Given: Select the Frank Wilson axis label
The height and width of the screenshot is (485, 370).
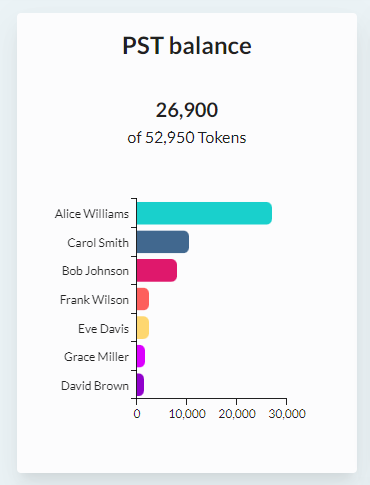Looking at the screenshot, I should 94,300.
